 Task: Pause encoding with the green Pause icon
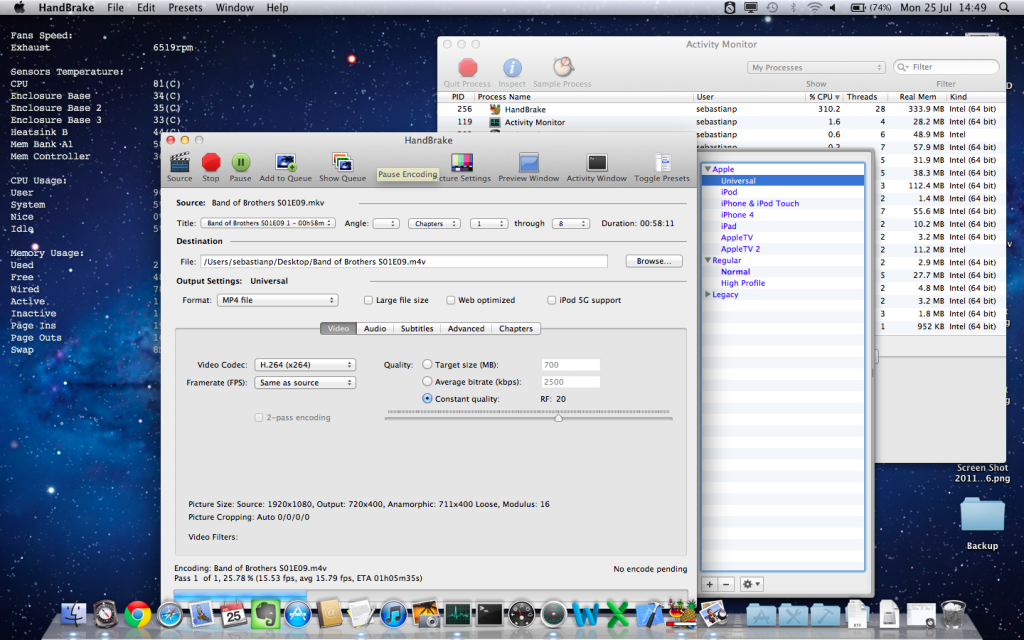click(x=241, y=163)
